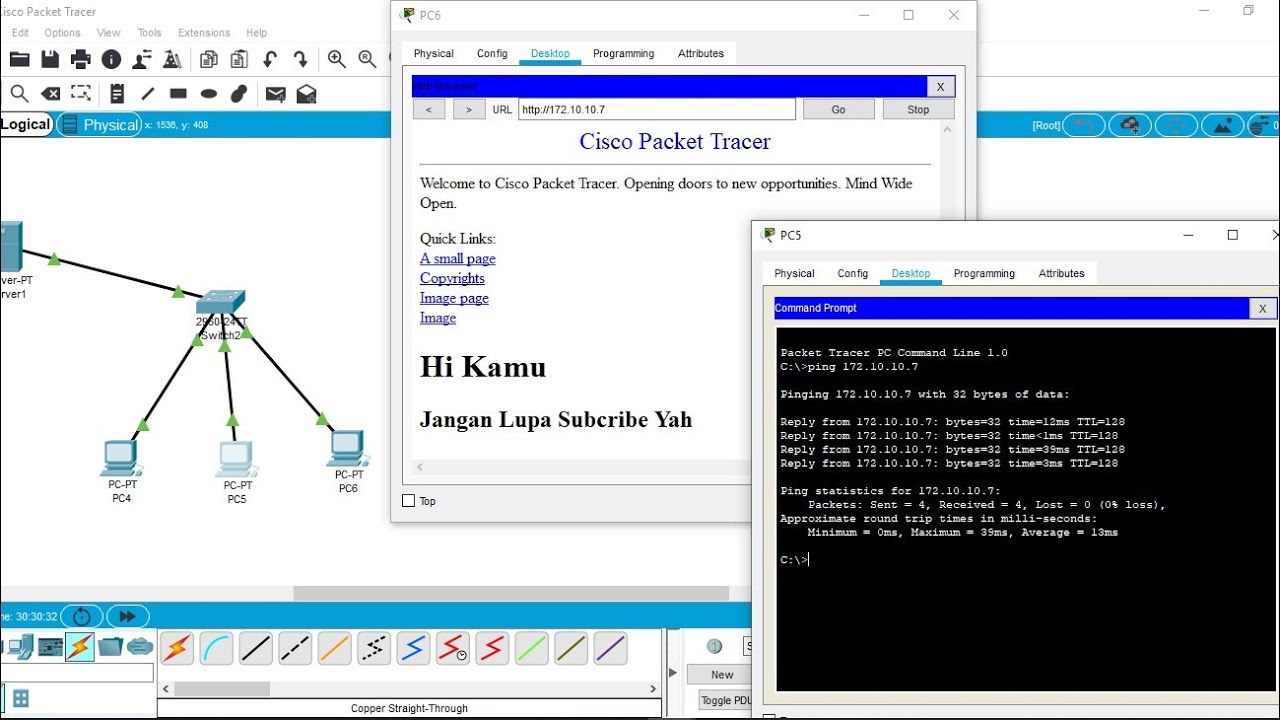Choose the Inspect magnifier tool
1280x720 pixels.
click(19, 94)
